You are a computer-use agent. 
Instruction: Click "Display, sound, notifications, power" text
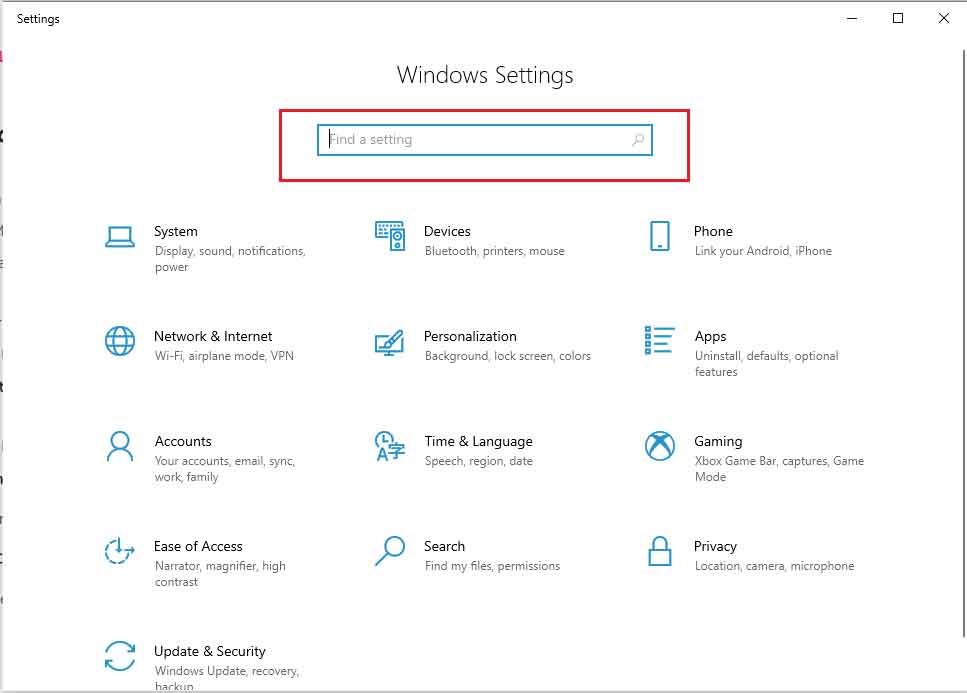point(230,259)
